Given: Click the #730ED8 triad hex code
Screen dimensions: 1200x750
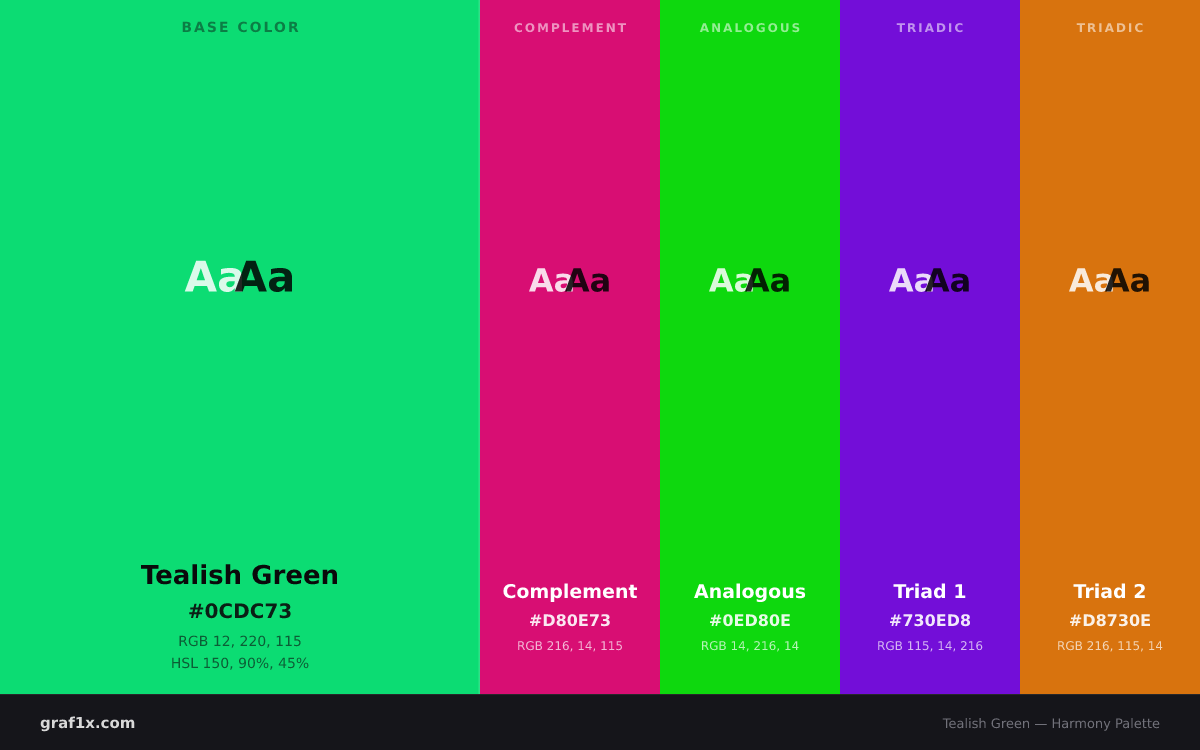Looking at the screenshot, I should (x=930, y=620).
